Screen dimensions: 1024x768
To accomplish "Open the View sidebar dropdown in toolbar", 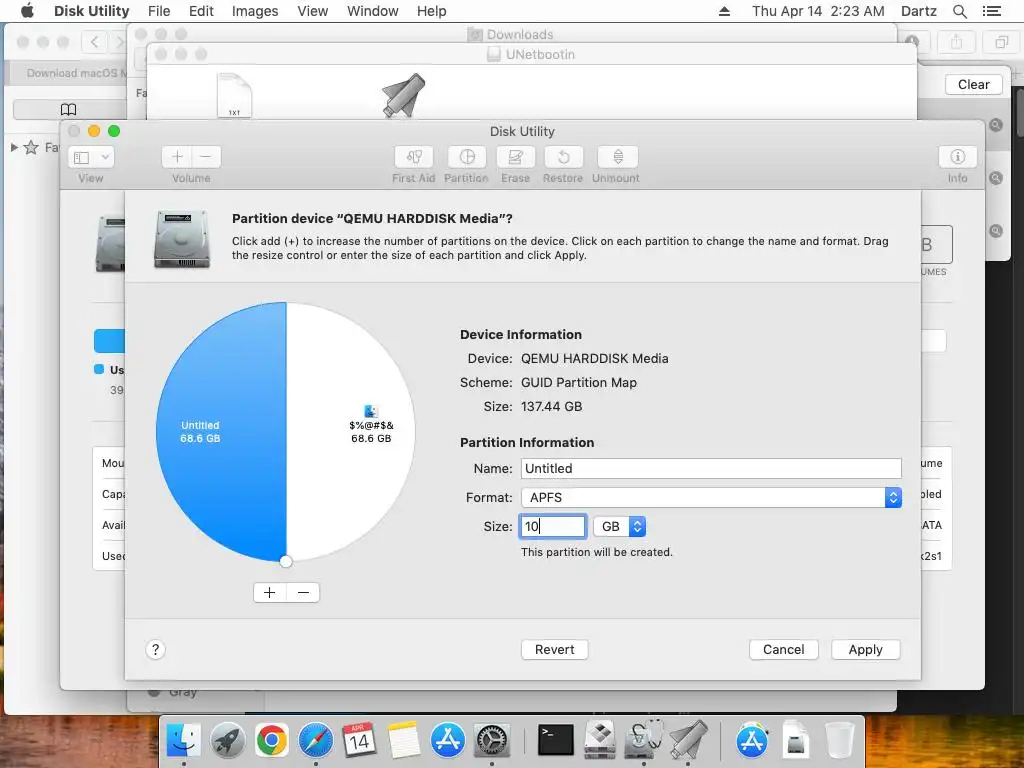I will coord(91,157).
